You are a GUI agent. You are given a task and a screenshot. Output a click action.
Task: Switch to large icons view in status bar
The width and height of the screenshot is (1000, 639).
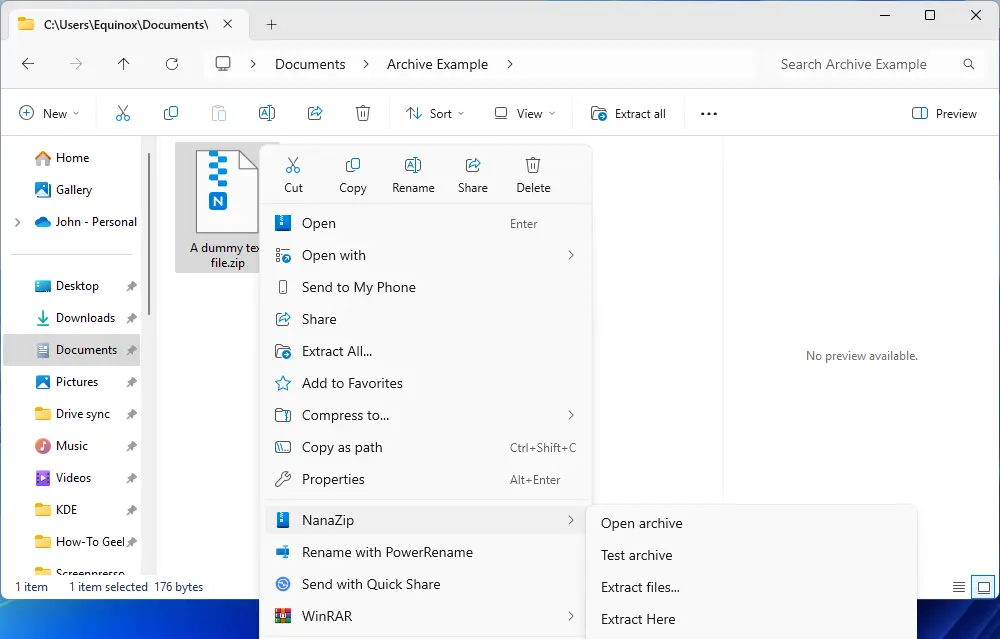tap(983, 587)
